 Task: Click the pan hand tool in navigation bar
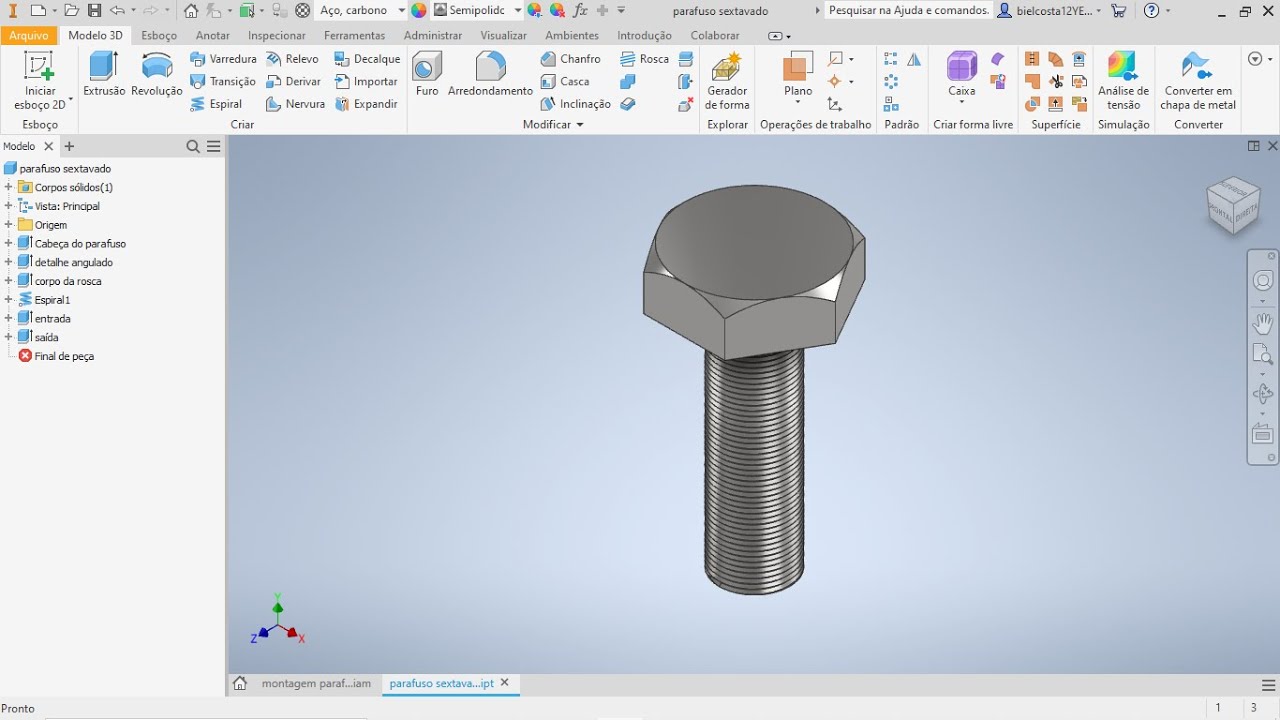click(1263, 323)
